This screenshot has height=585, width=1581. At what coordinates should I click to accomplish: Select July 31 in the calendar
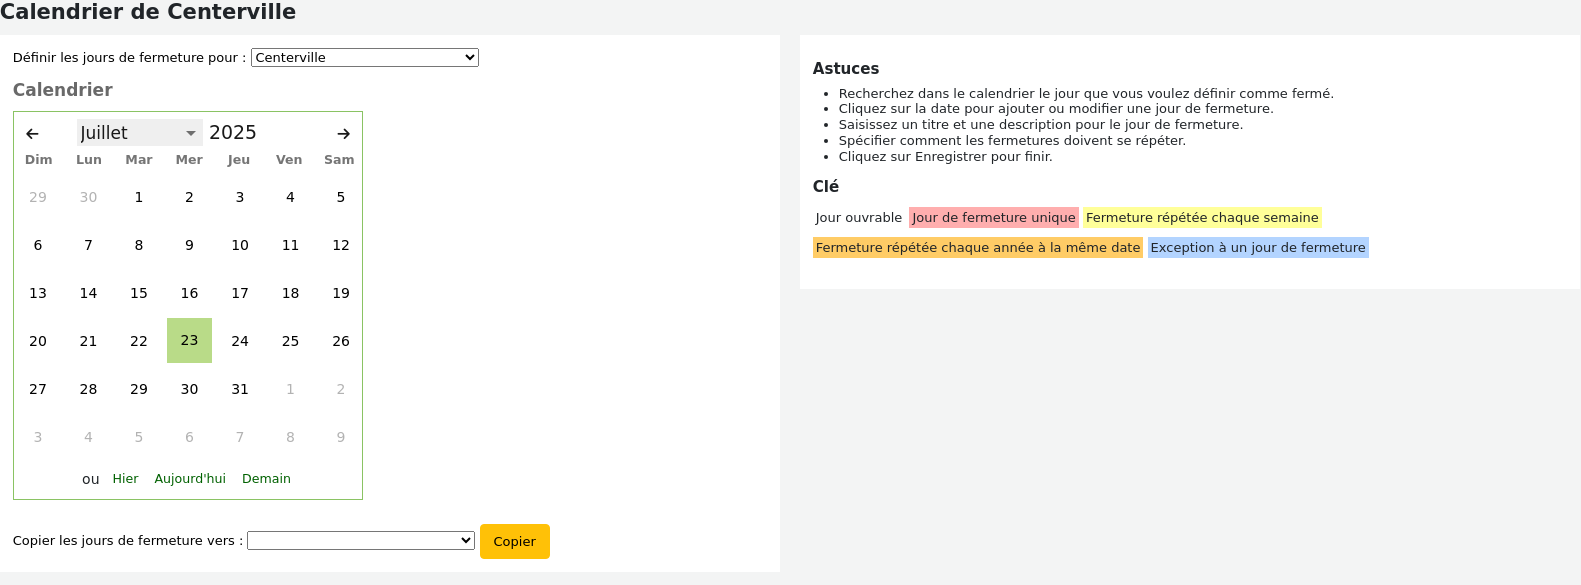click(x=240, y=389)
